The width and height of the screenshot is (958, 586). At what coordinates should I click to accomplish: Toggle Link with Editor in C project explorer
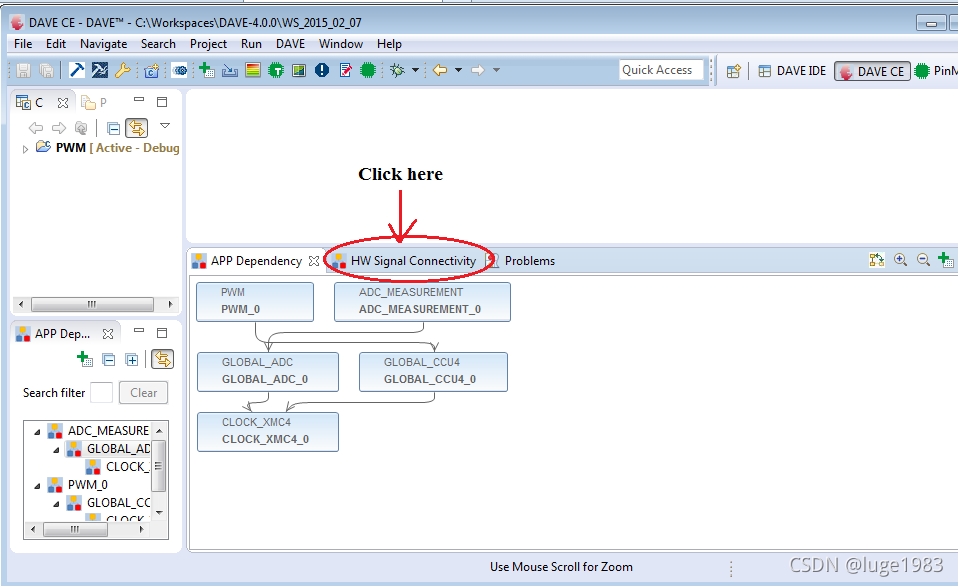click(x=137, y=128)
